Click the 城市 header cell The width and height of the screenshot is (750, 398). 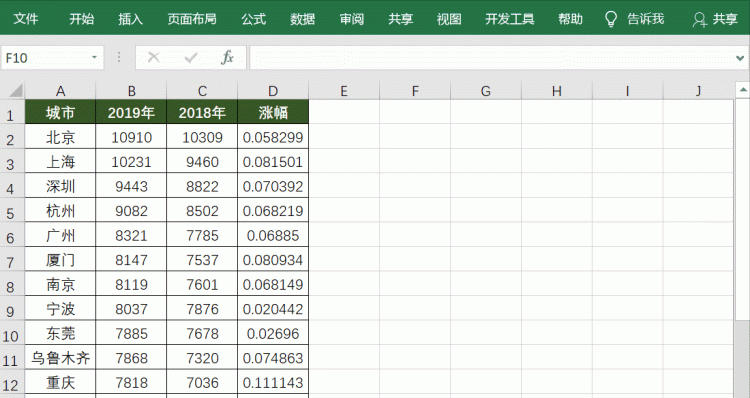pyautogui.click(x=60, y=112)
